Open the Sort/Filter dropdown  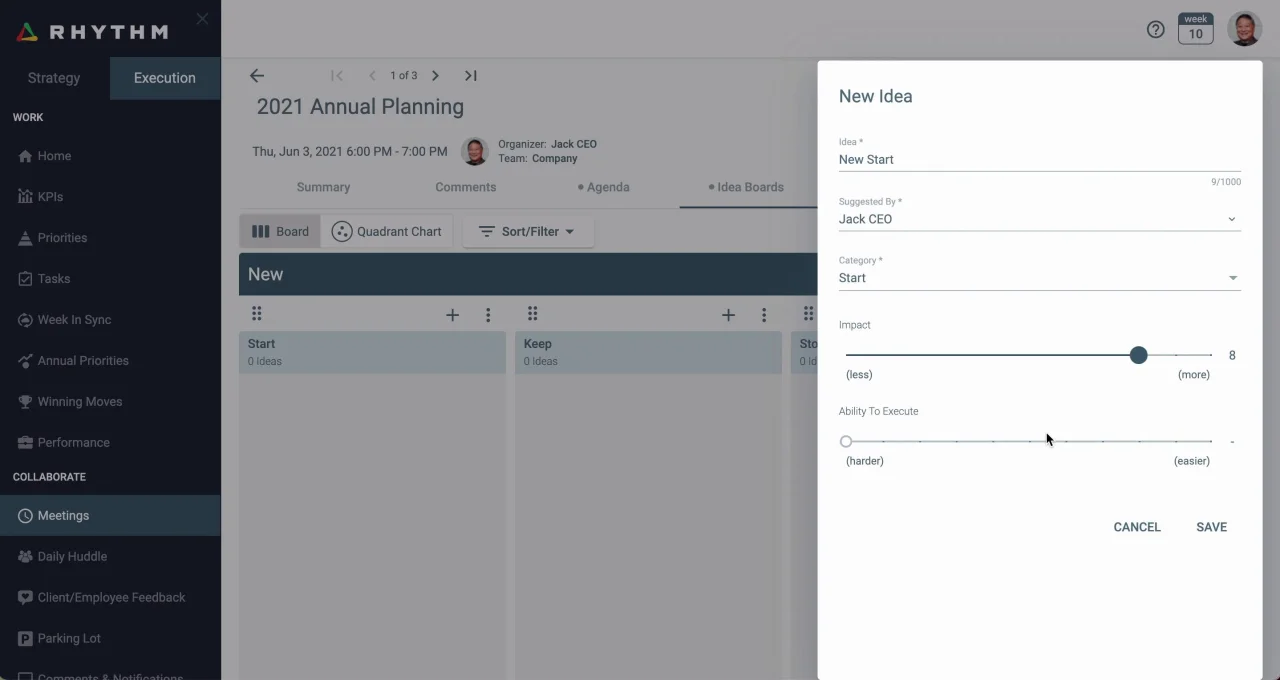(528, 231)
